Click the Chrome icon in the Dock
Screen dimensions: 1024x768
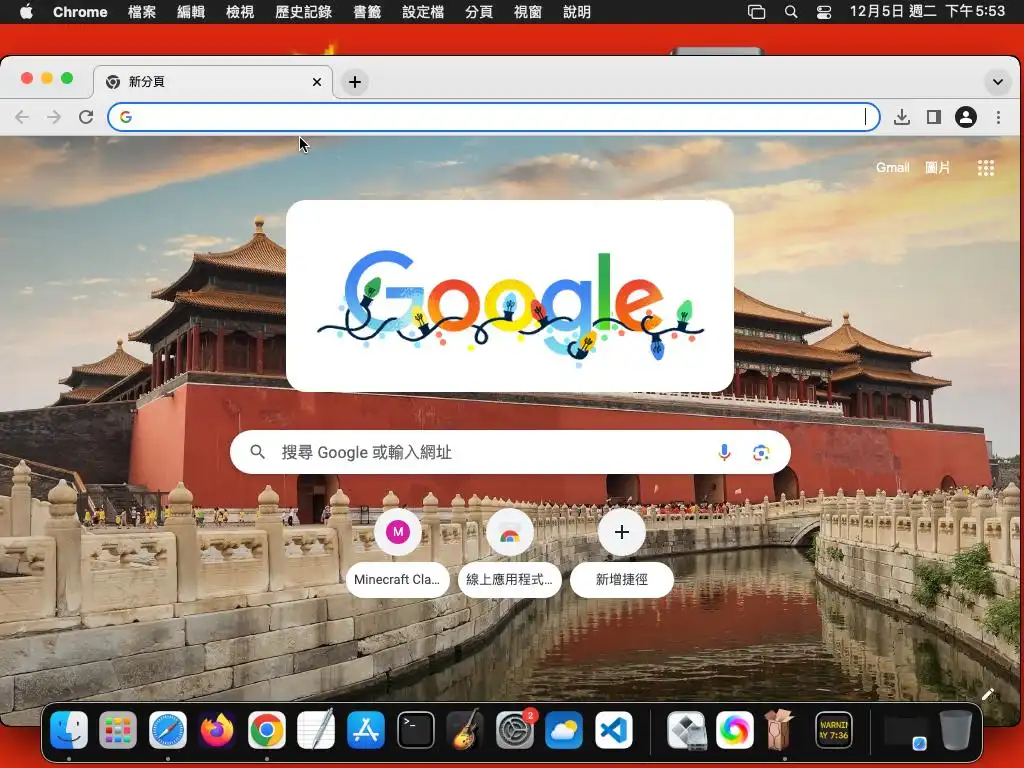tap(266, 729)
